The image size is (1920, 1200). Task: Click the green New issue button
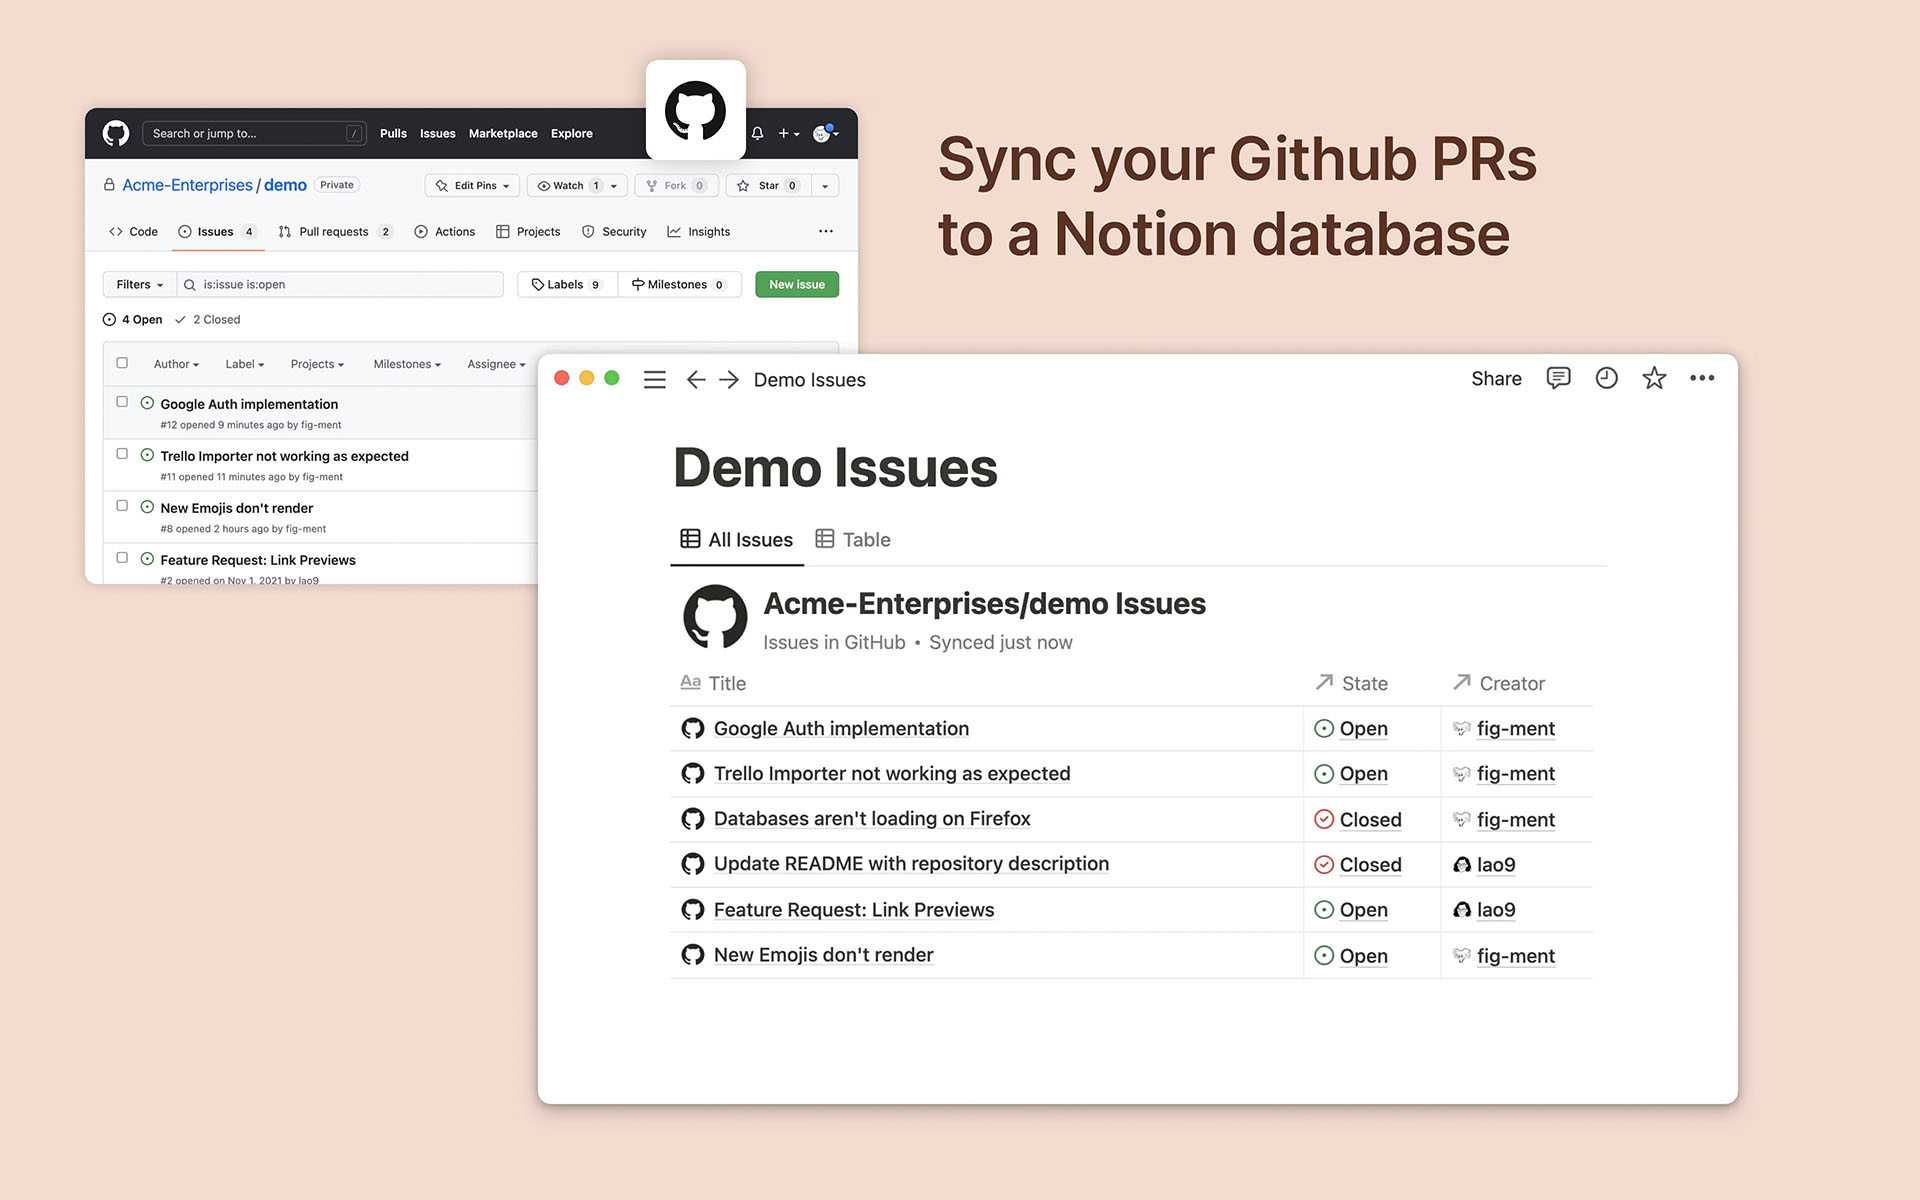click(x=797, y=284)
